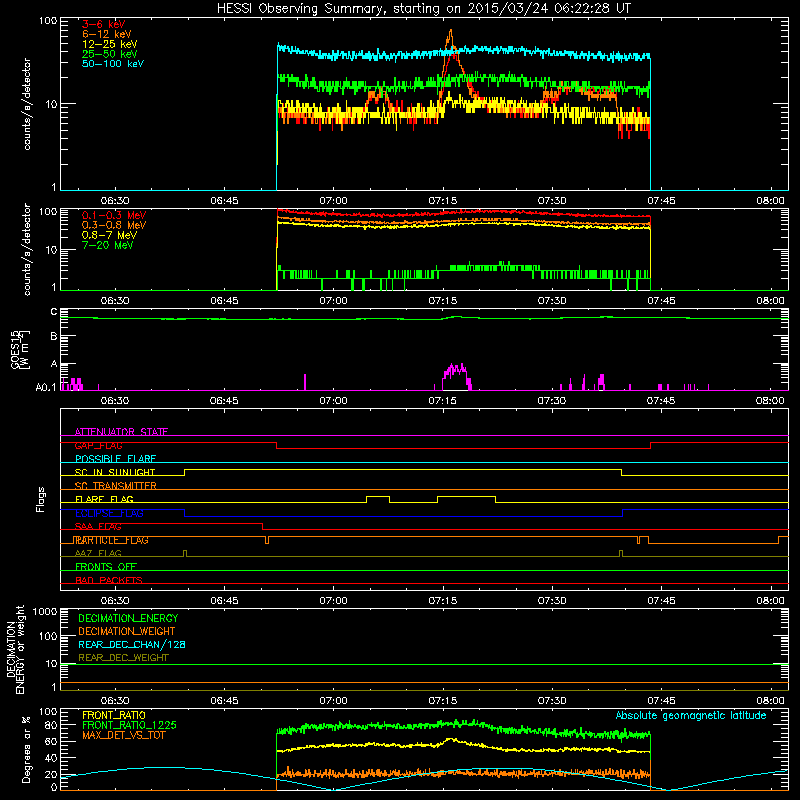The image size is (800, 800).
Task: Click the raised FLARE_FLAG segment near 07:05
Action: [x=378, y=496]
